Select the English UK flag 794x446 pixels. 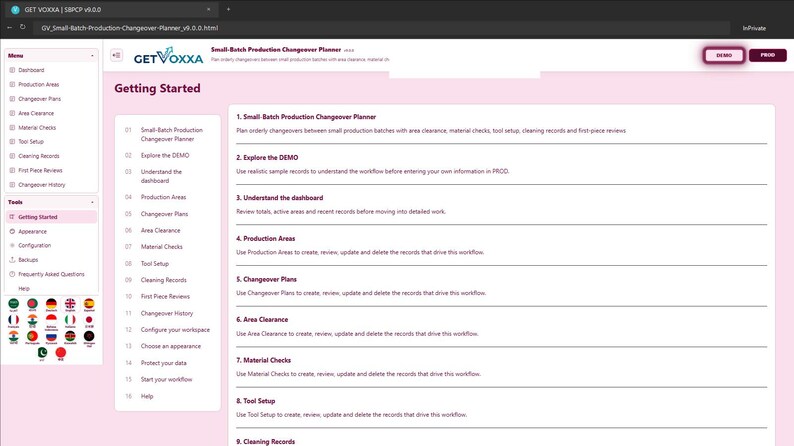(70, 304)
